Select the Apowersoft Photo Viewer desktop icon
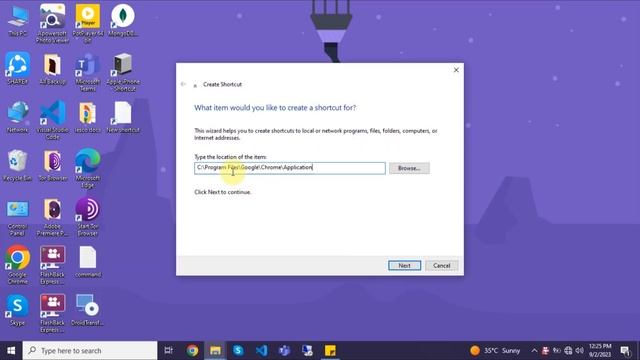640x360 pixels. coord(52,24)
